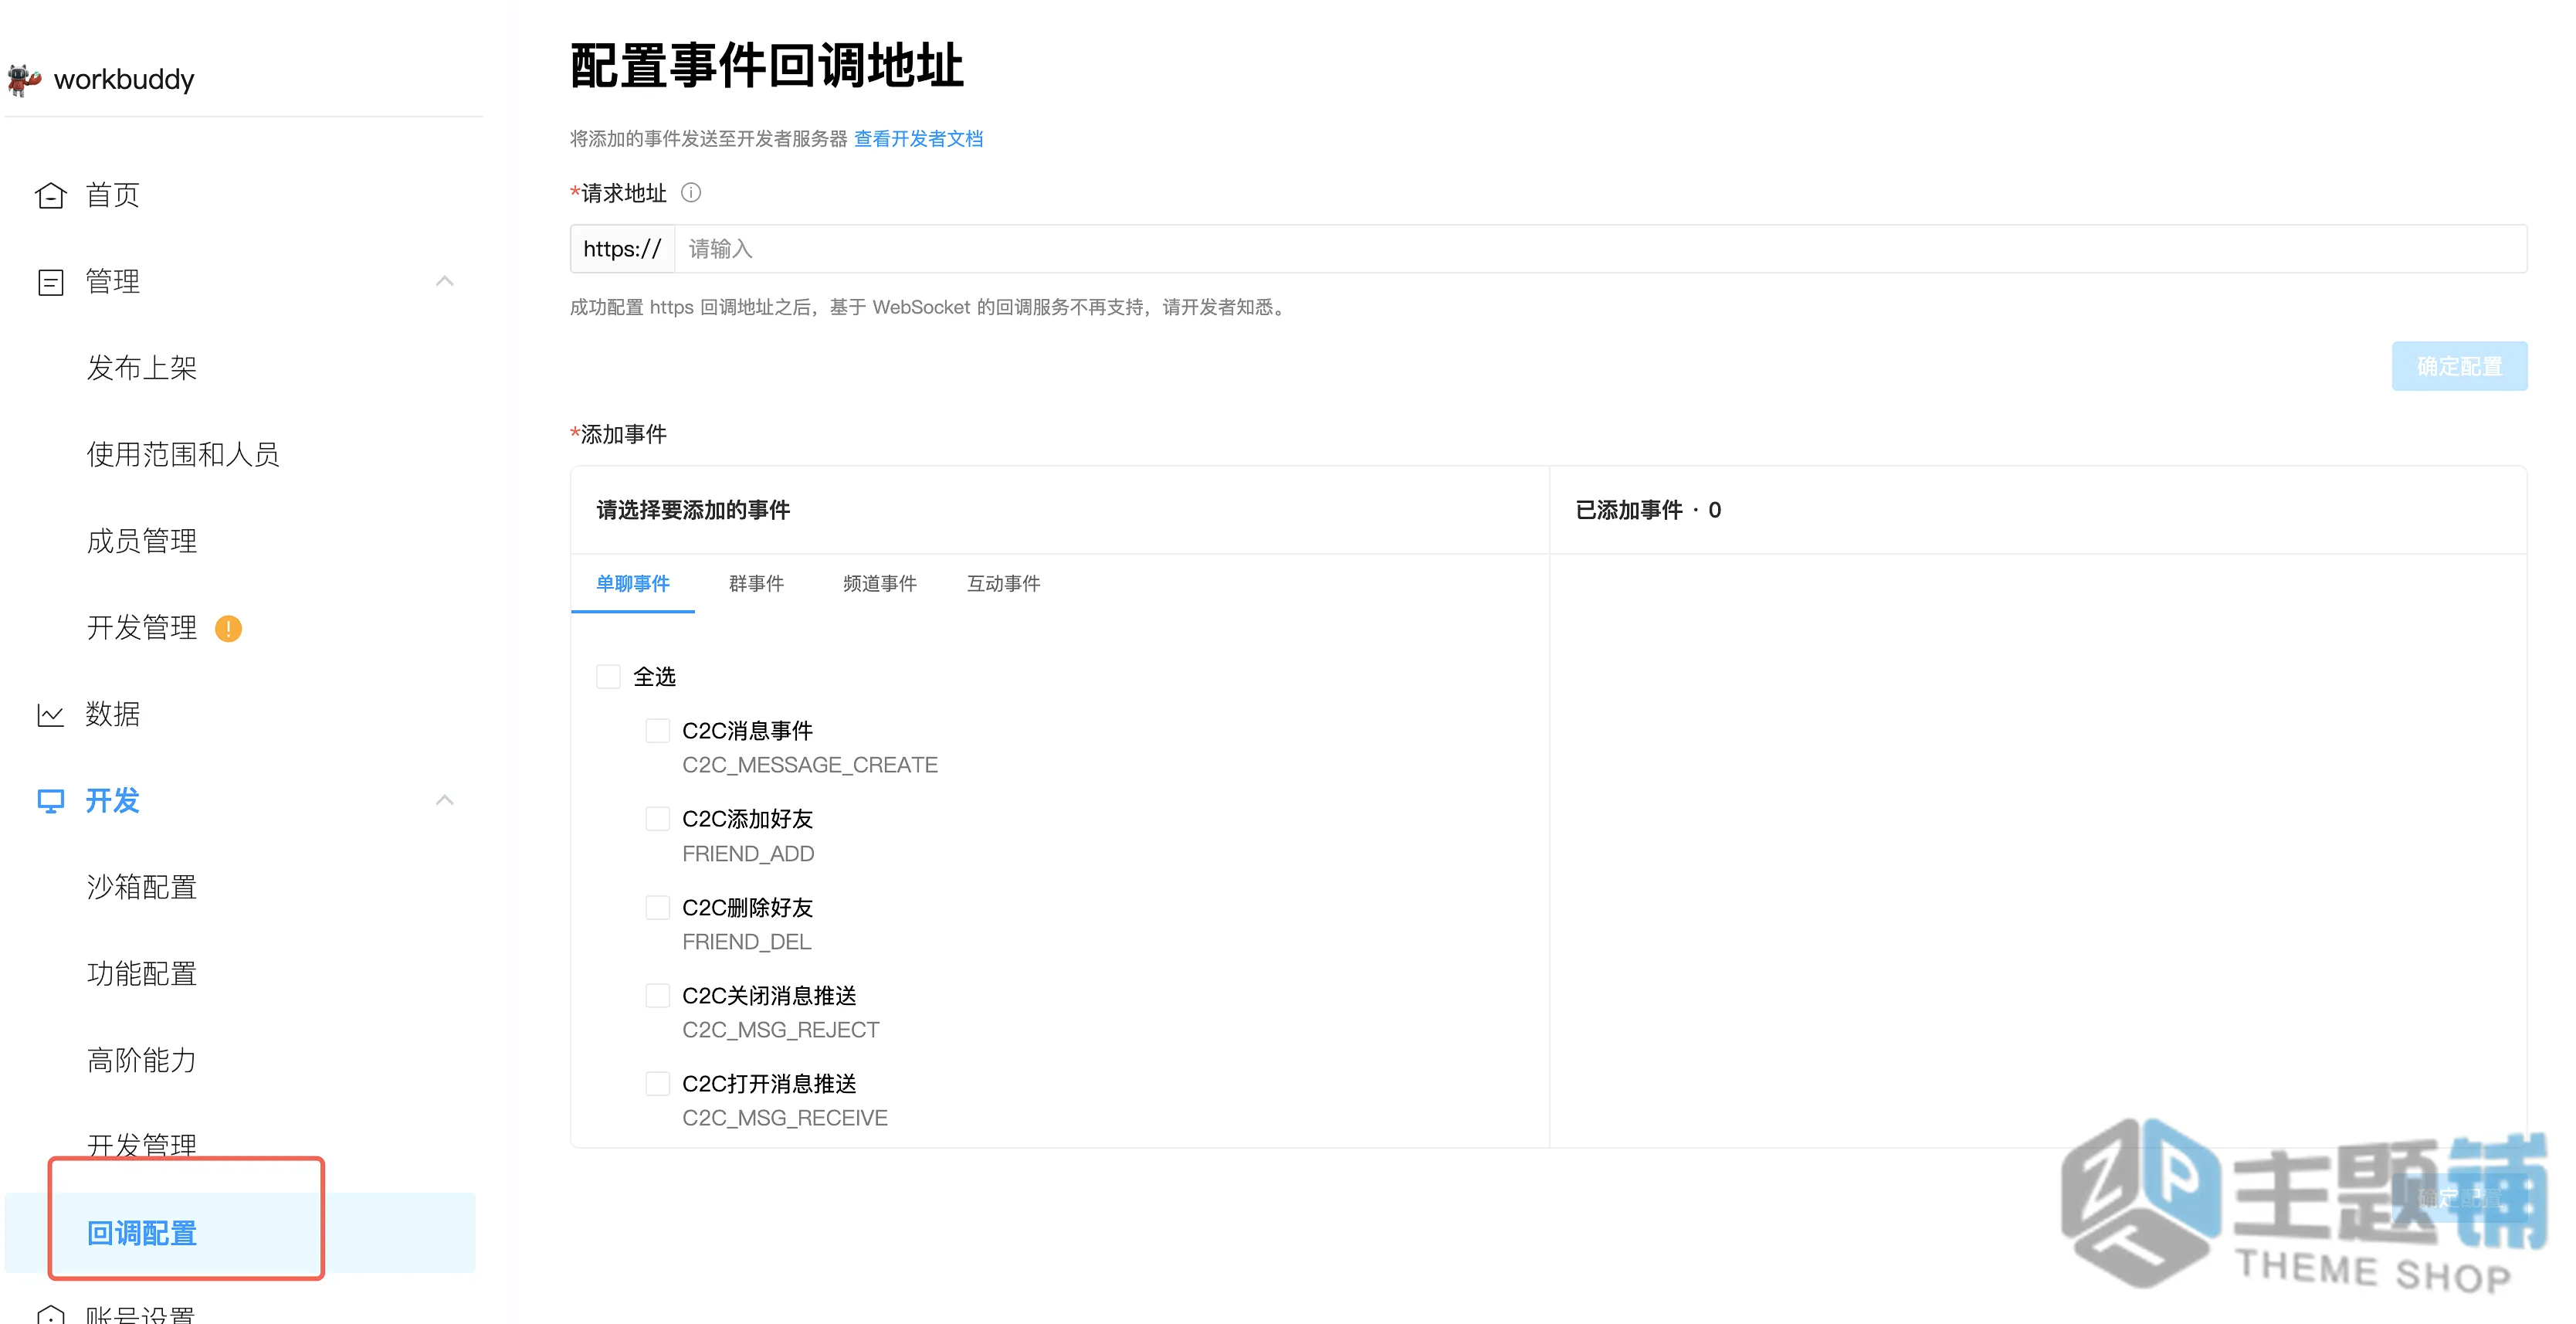Viewport: 2576px width, 1324px height.
Task: Open 功能配置 in the sidebar
Action: [141, 974]
